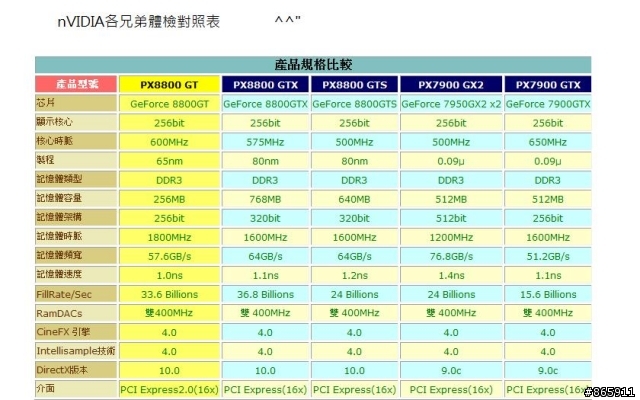Screen dimensions: 640x400
Task: Click 9.0c in the PX7900 GX2 column
Action: tap(451, 371)
